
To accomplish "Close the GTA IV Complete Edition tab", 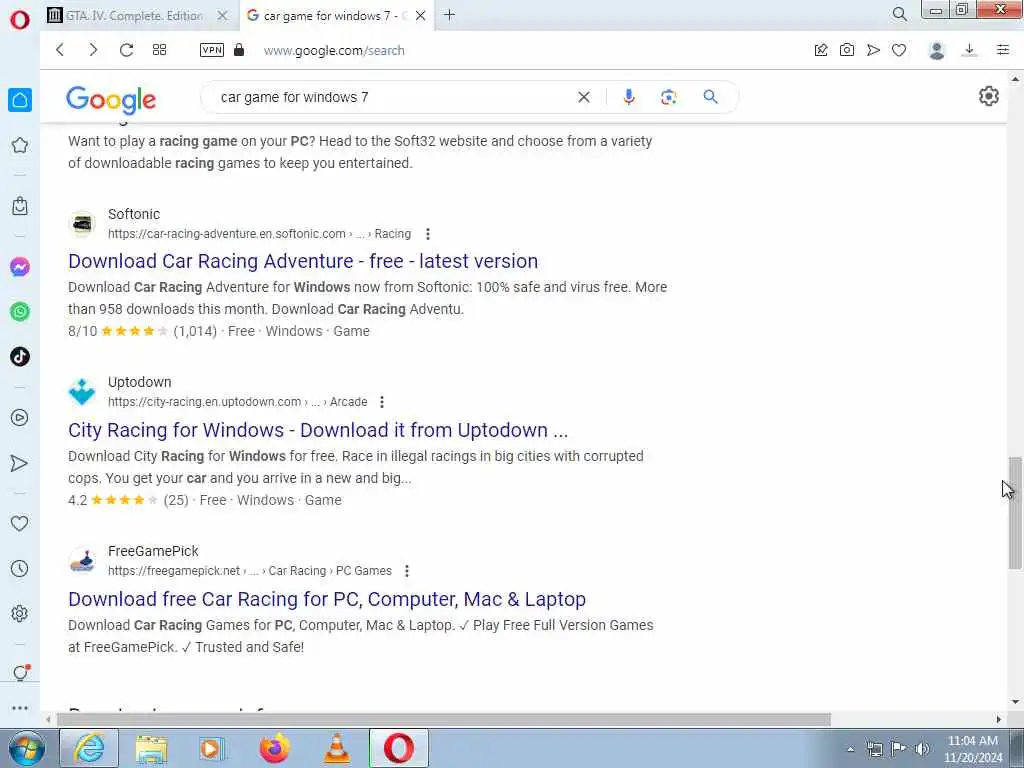I will point(223,15).
